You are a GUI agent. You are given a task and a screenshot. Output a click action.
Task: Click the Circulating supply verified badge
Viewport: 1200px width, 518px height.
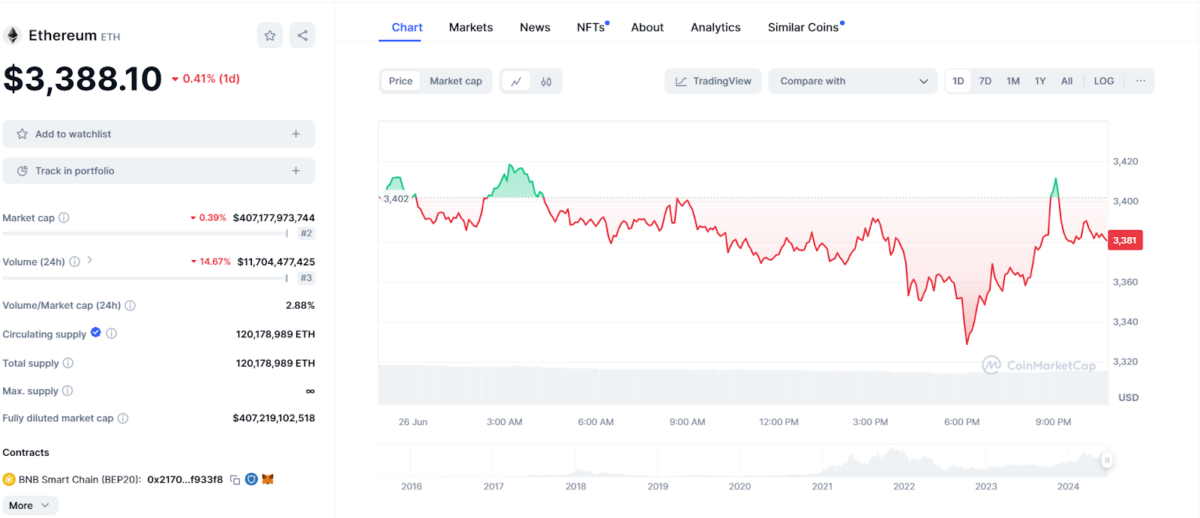point(96,333)
